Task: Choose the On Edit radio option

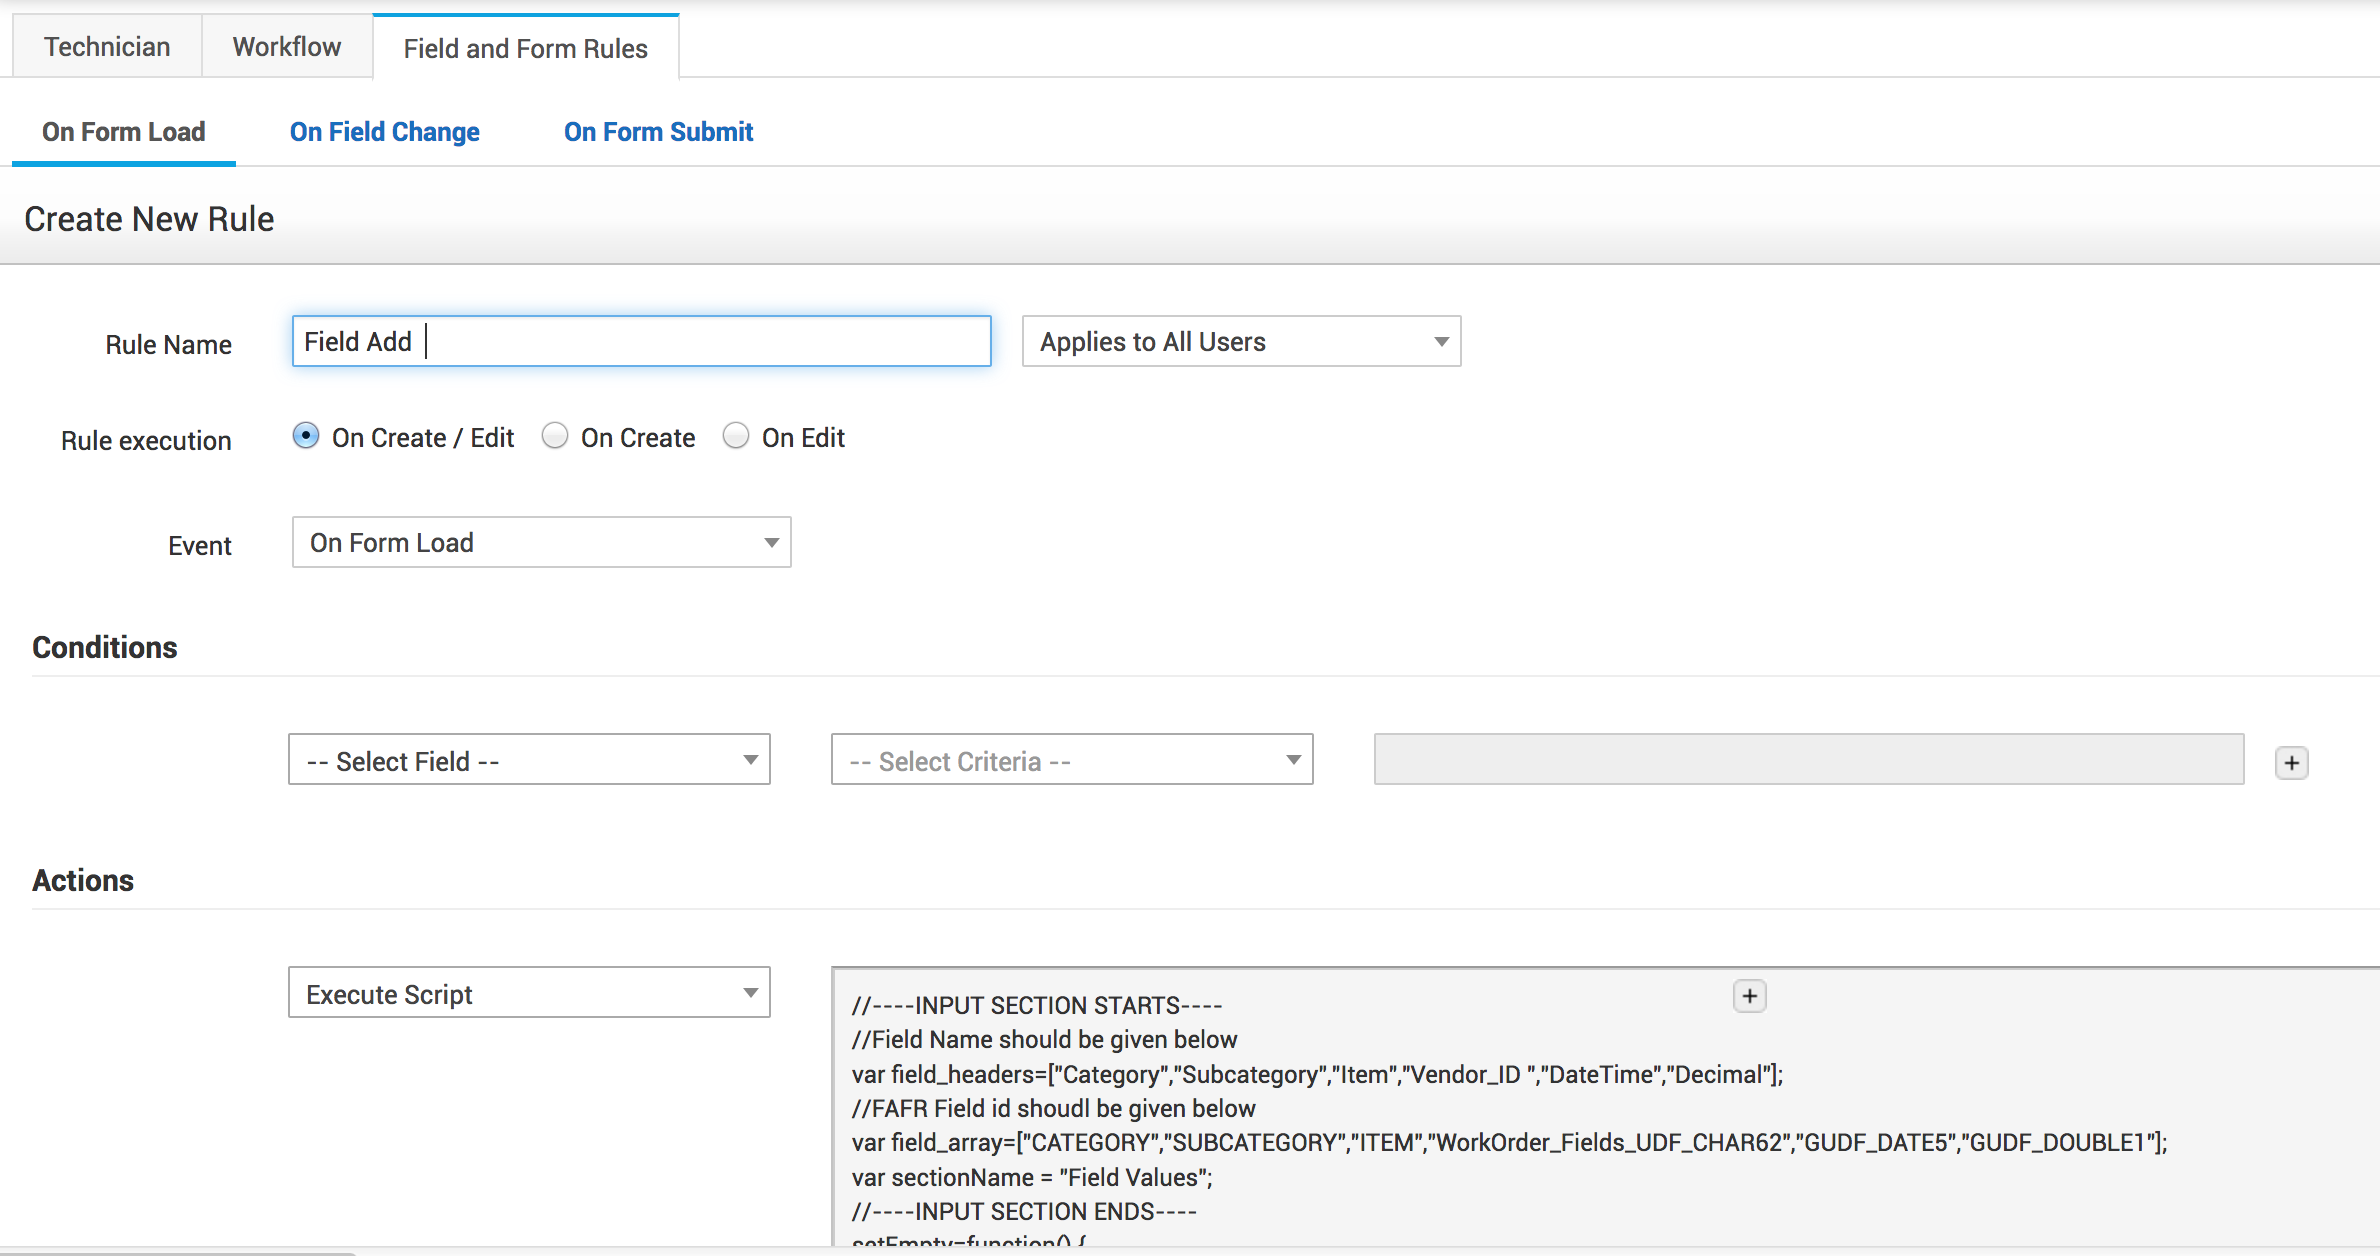Action: pos(736,437)
